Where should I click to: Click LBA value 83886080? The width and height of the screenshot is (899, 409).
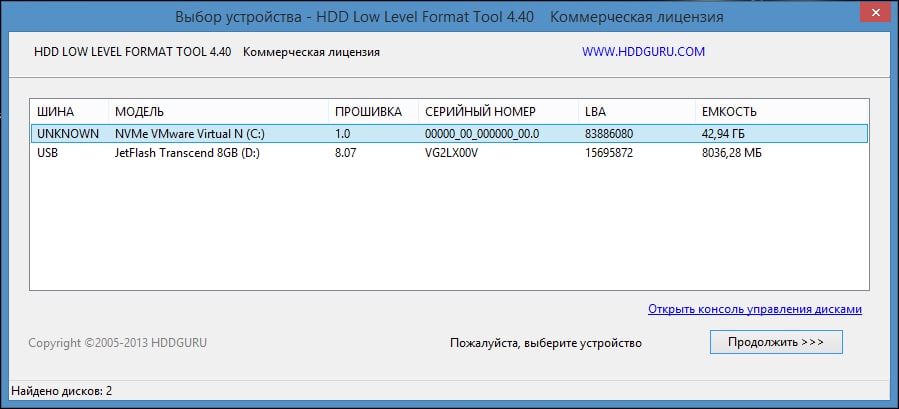tap(609, 134)
